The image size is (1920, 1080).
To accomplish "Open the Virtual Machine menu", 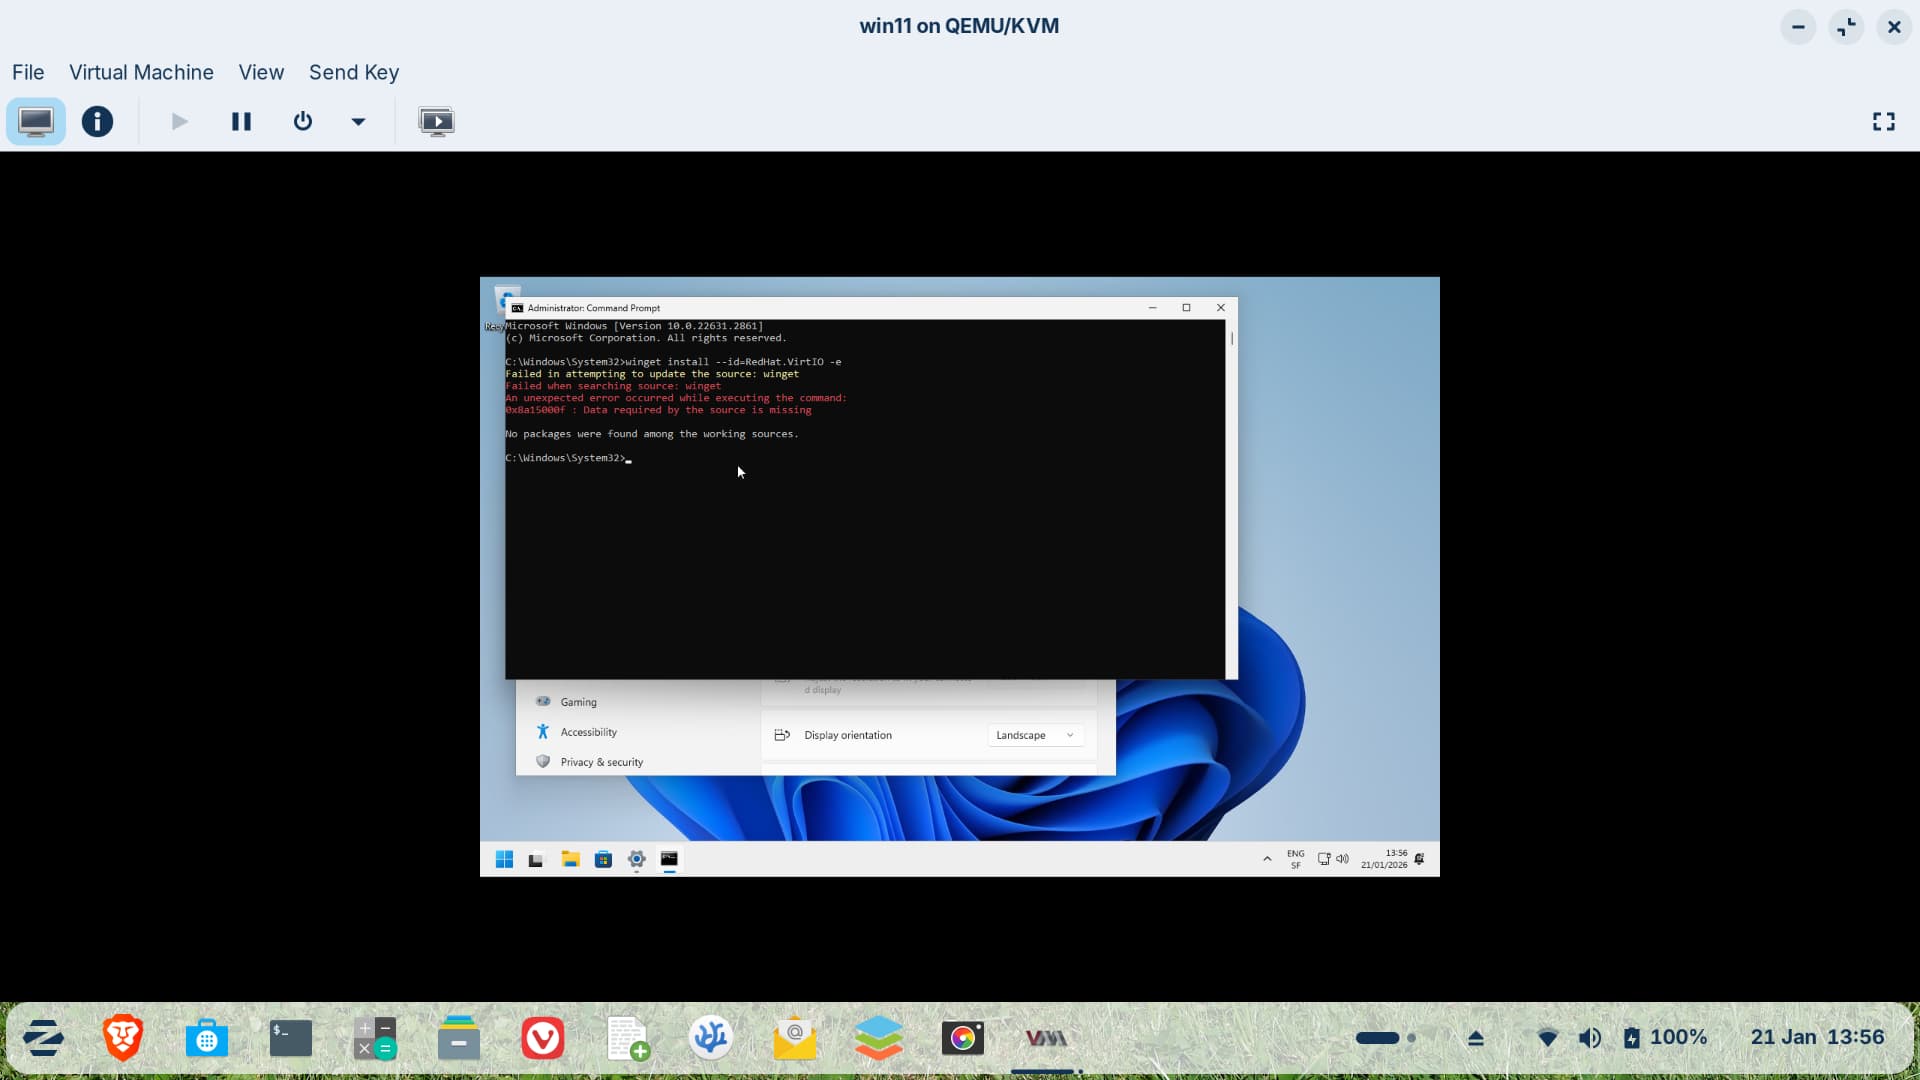I will click(141, 72).
